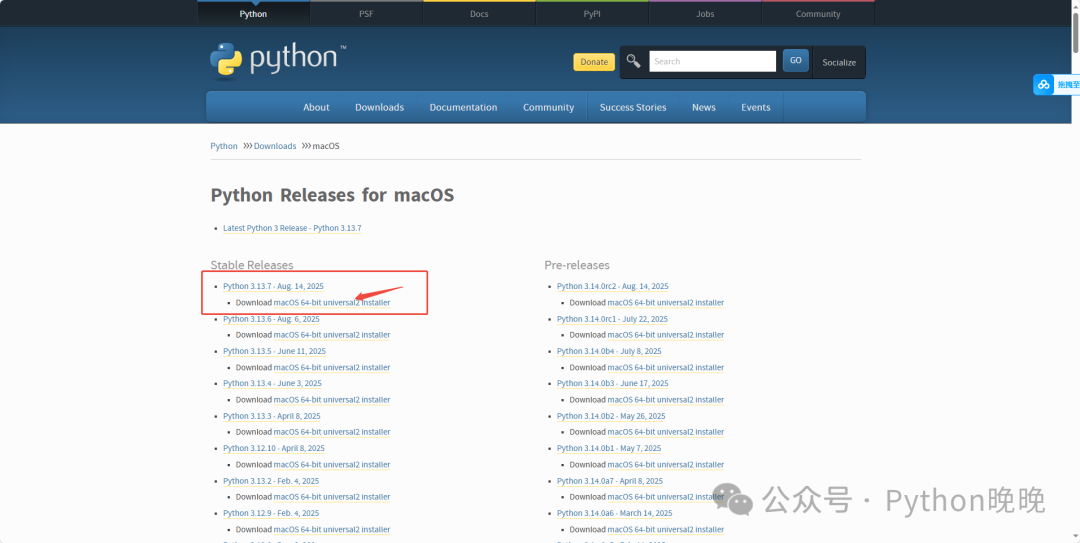Download macOS installer under Python 3.14.0b4
The height and width of the screenshot is (543, 1080).
pyautogui.click(x=666, y=367)
